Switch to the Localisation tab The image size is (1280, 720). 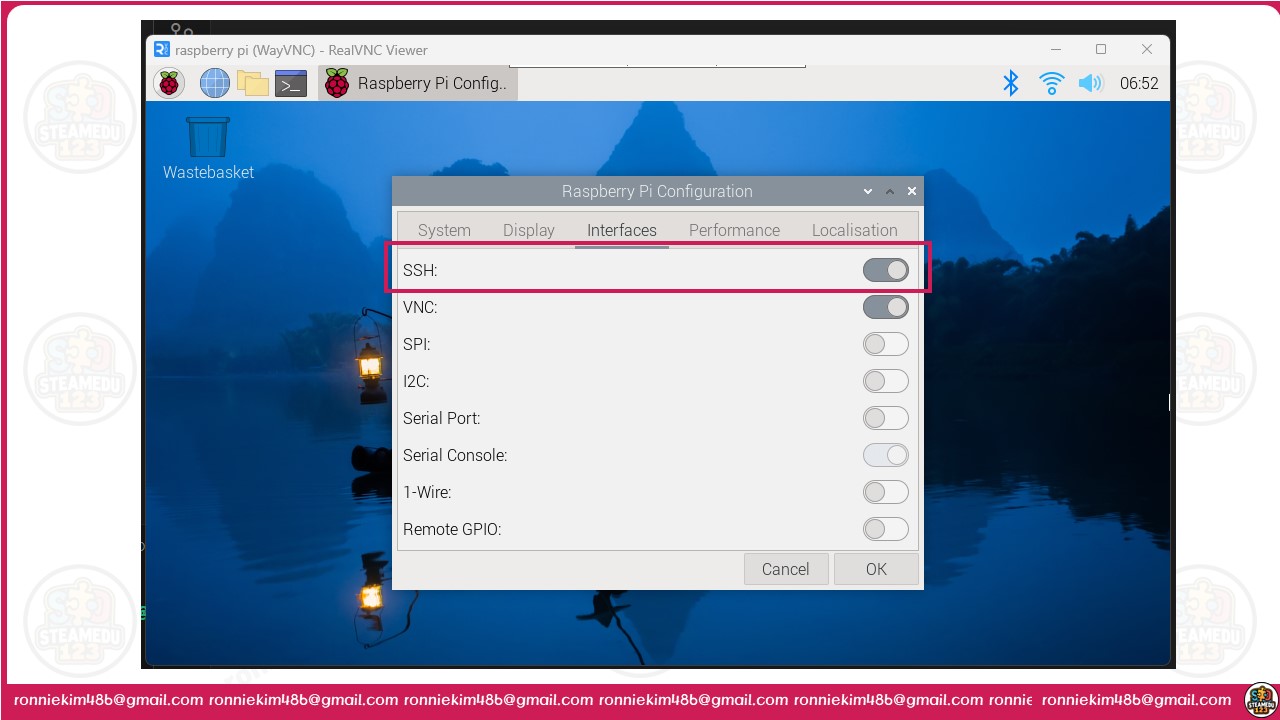(854, 230)
